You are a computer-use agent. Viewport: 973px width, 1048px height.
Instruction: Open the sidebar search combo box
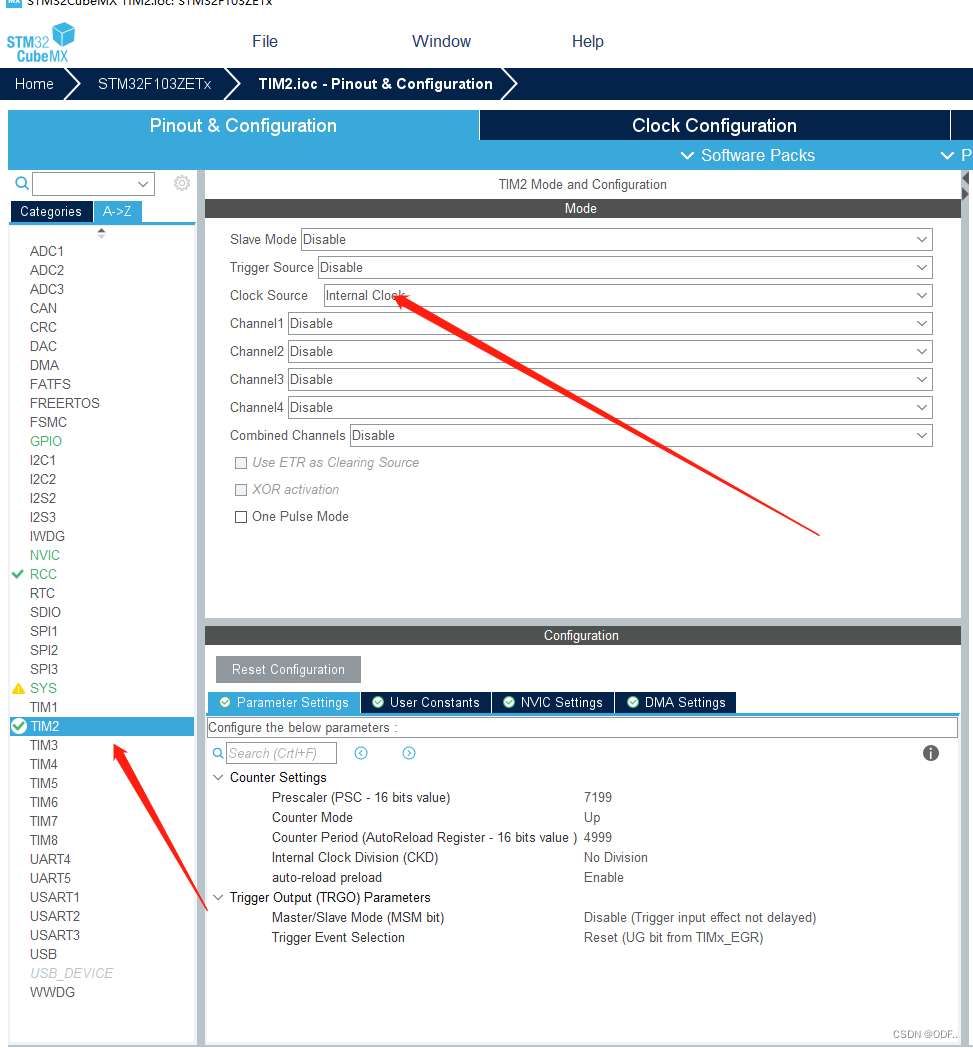point(94,184)
